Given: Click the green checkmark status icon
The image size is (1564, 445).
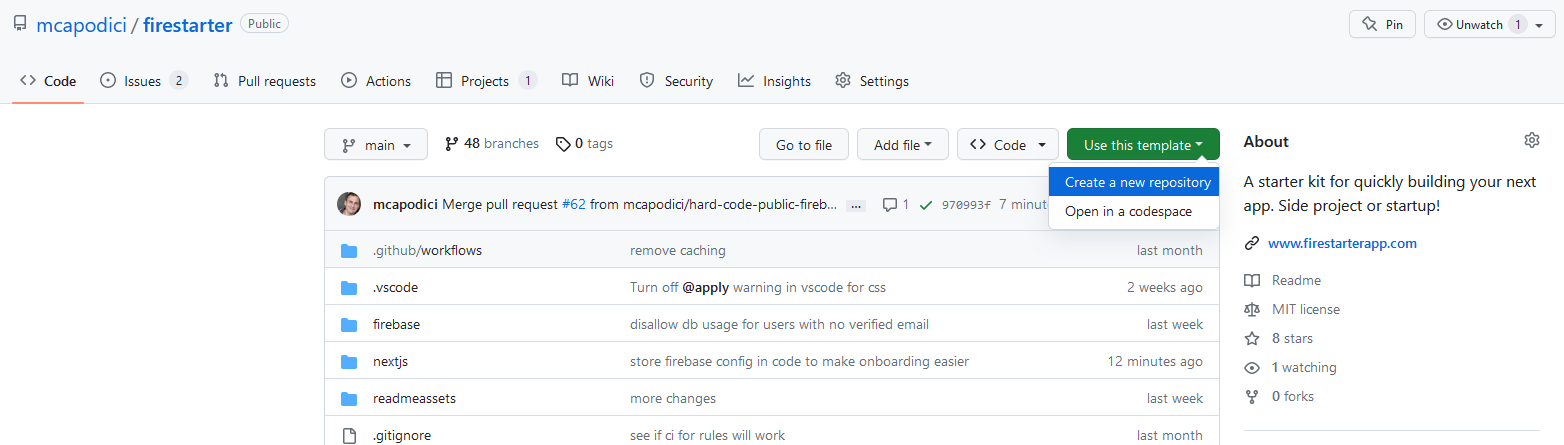Looking at the screenshot, I should point(926,204).
